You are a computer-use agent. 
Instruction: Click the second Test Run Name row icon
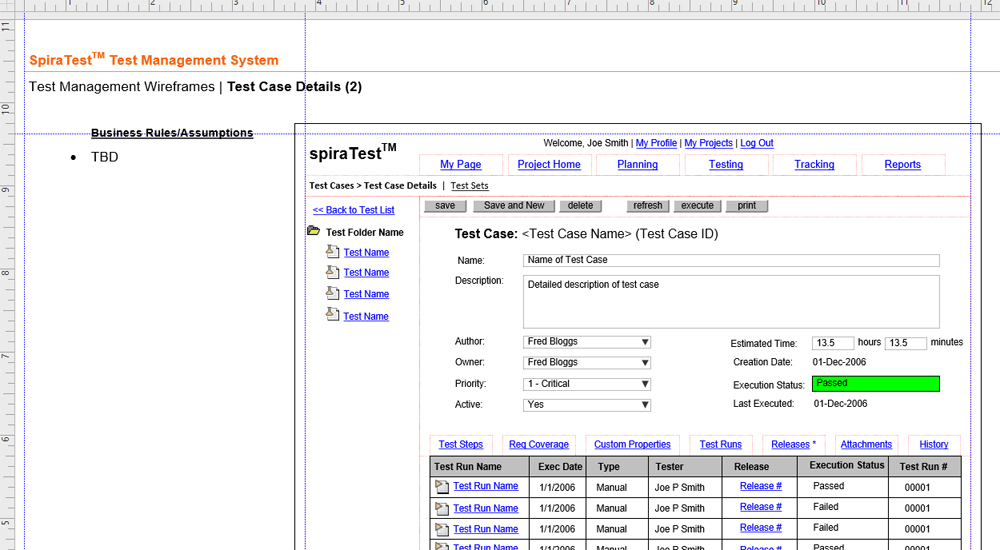tap(442, 509)
